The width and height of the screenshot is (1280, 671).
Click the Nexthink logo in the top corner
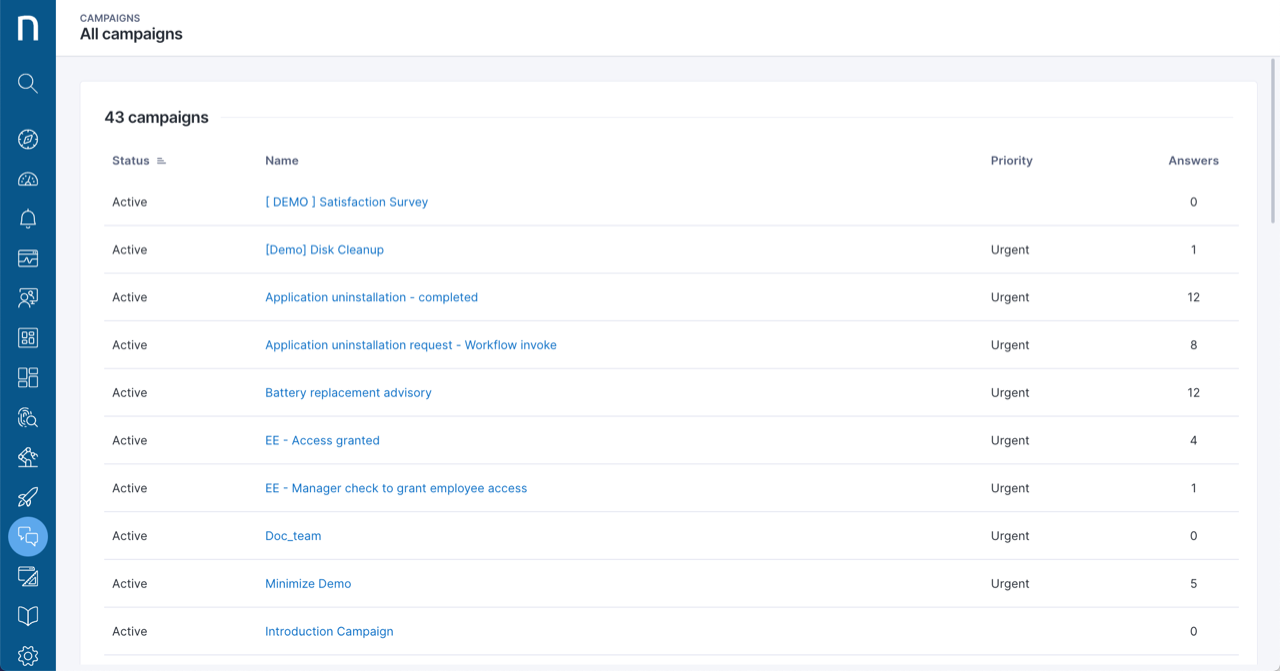27,27
